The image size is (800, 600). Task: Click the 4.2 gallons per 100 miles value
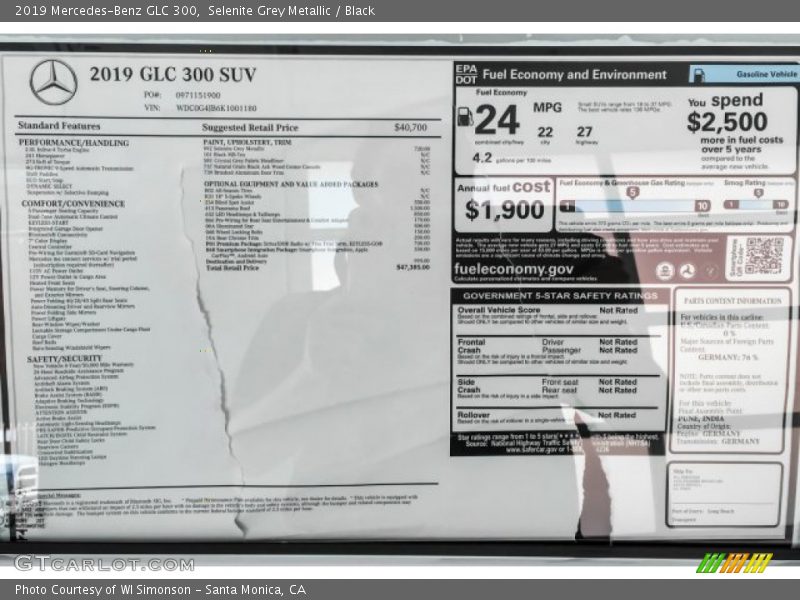482,158
